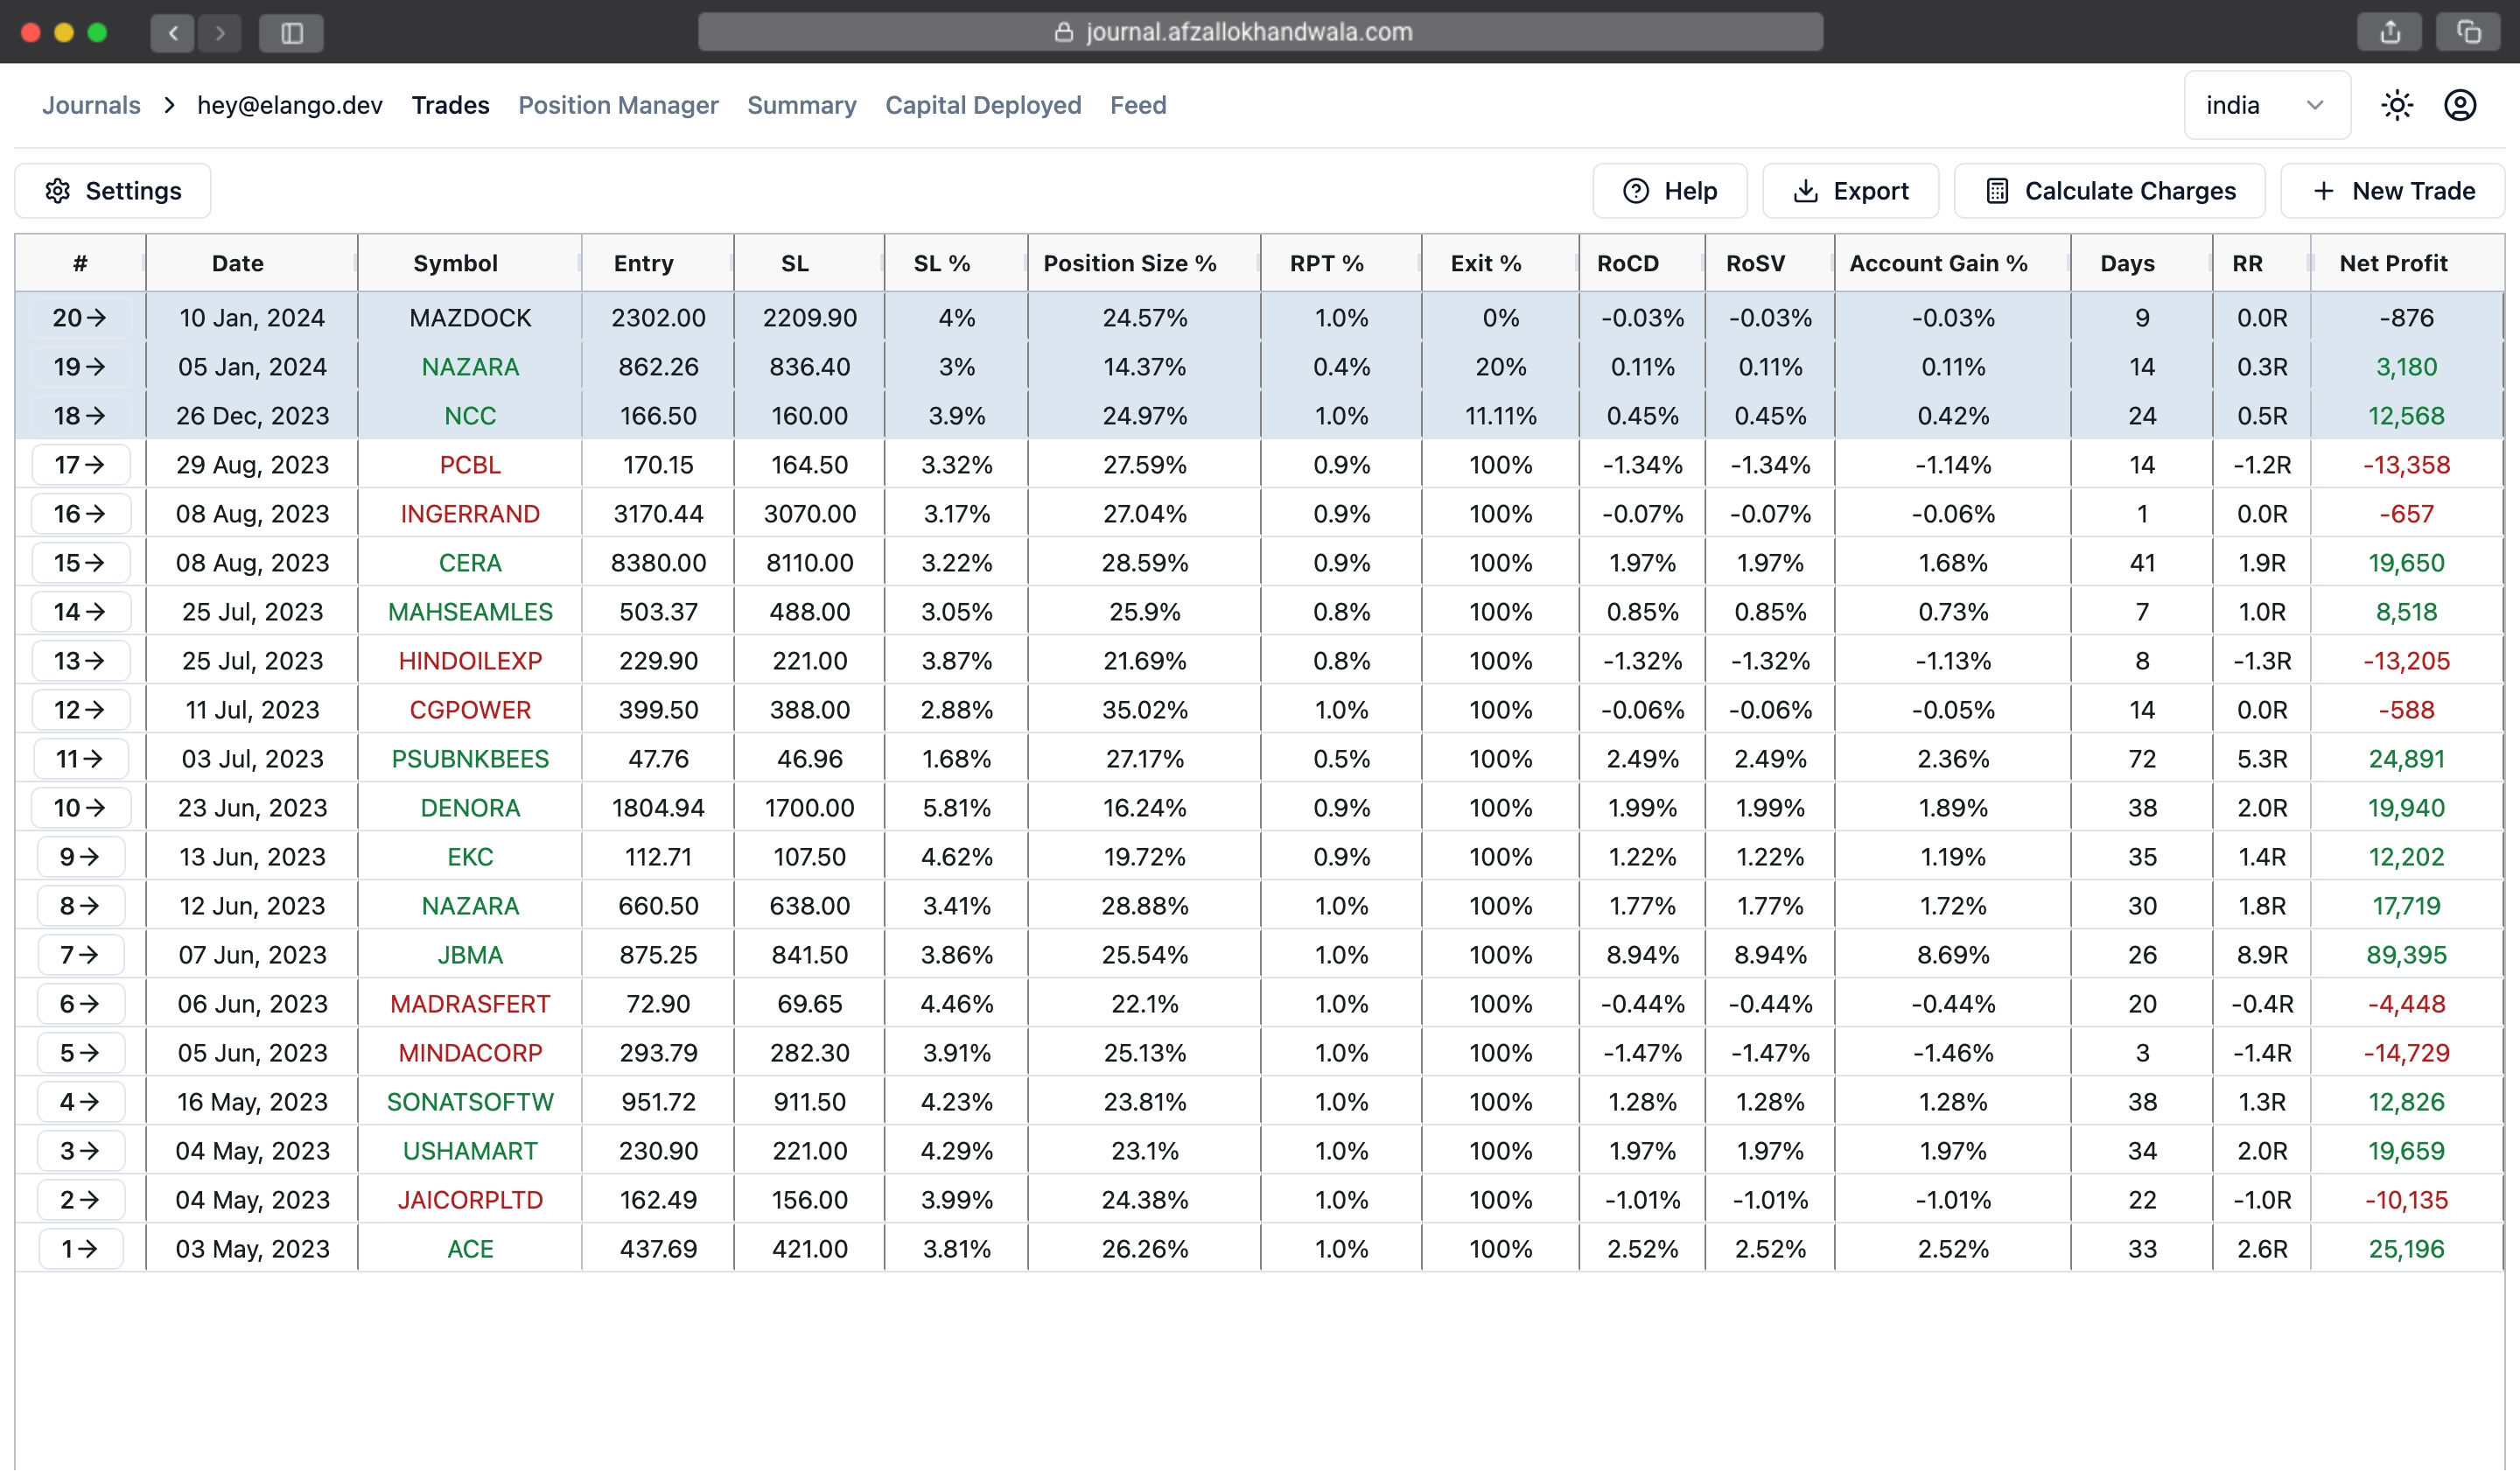Viewport: 2520px width, 1472px height.
Task: Open trade 20 MAZDOCK details arrow
Action: coord(80,318)
